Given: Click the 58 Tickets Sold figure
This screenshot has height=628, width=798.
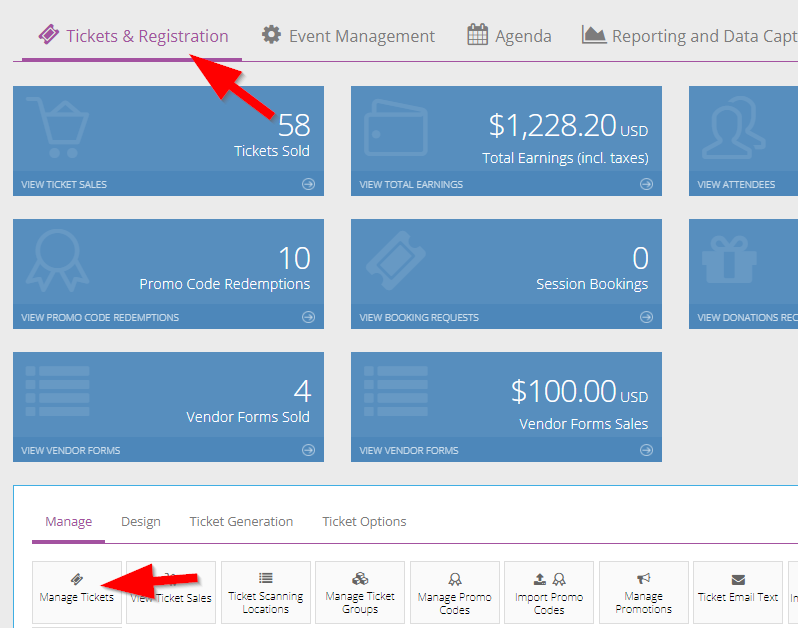Looking at the screenshot, I should point(294,125).
